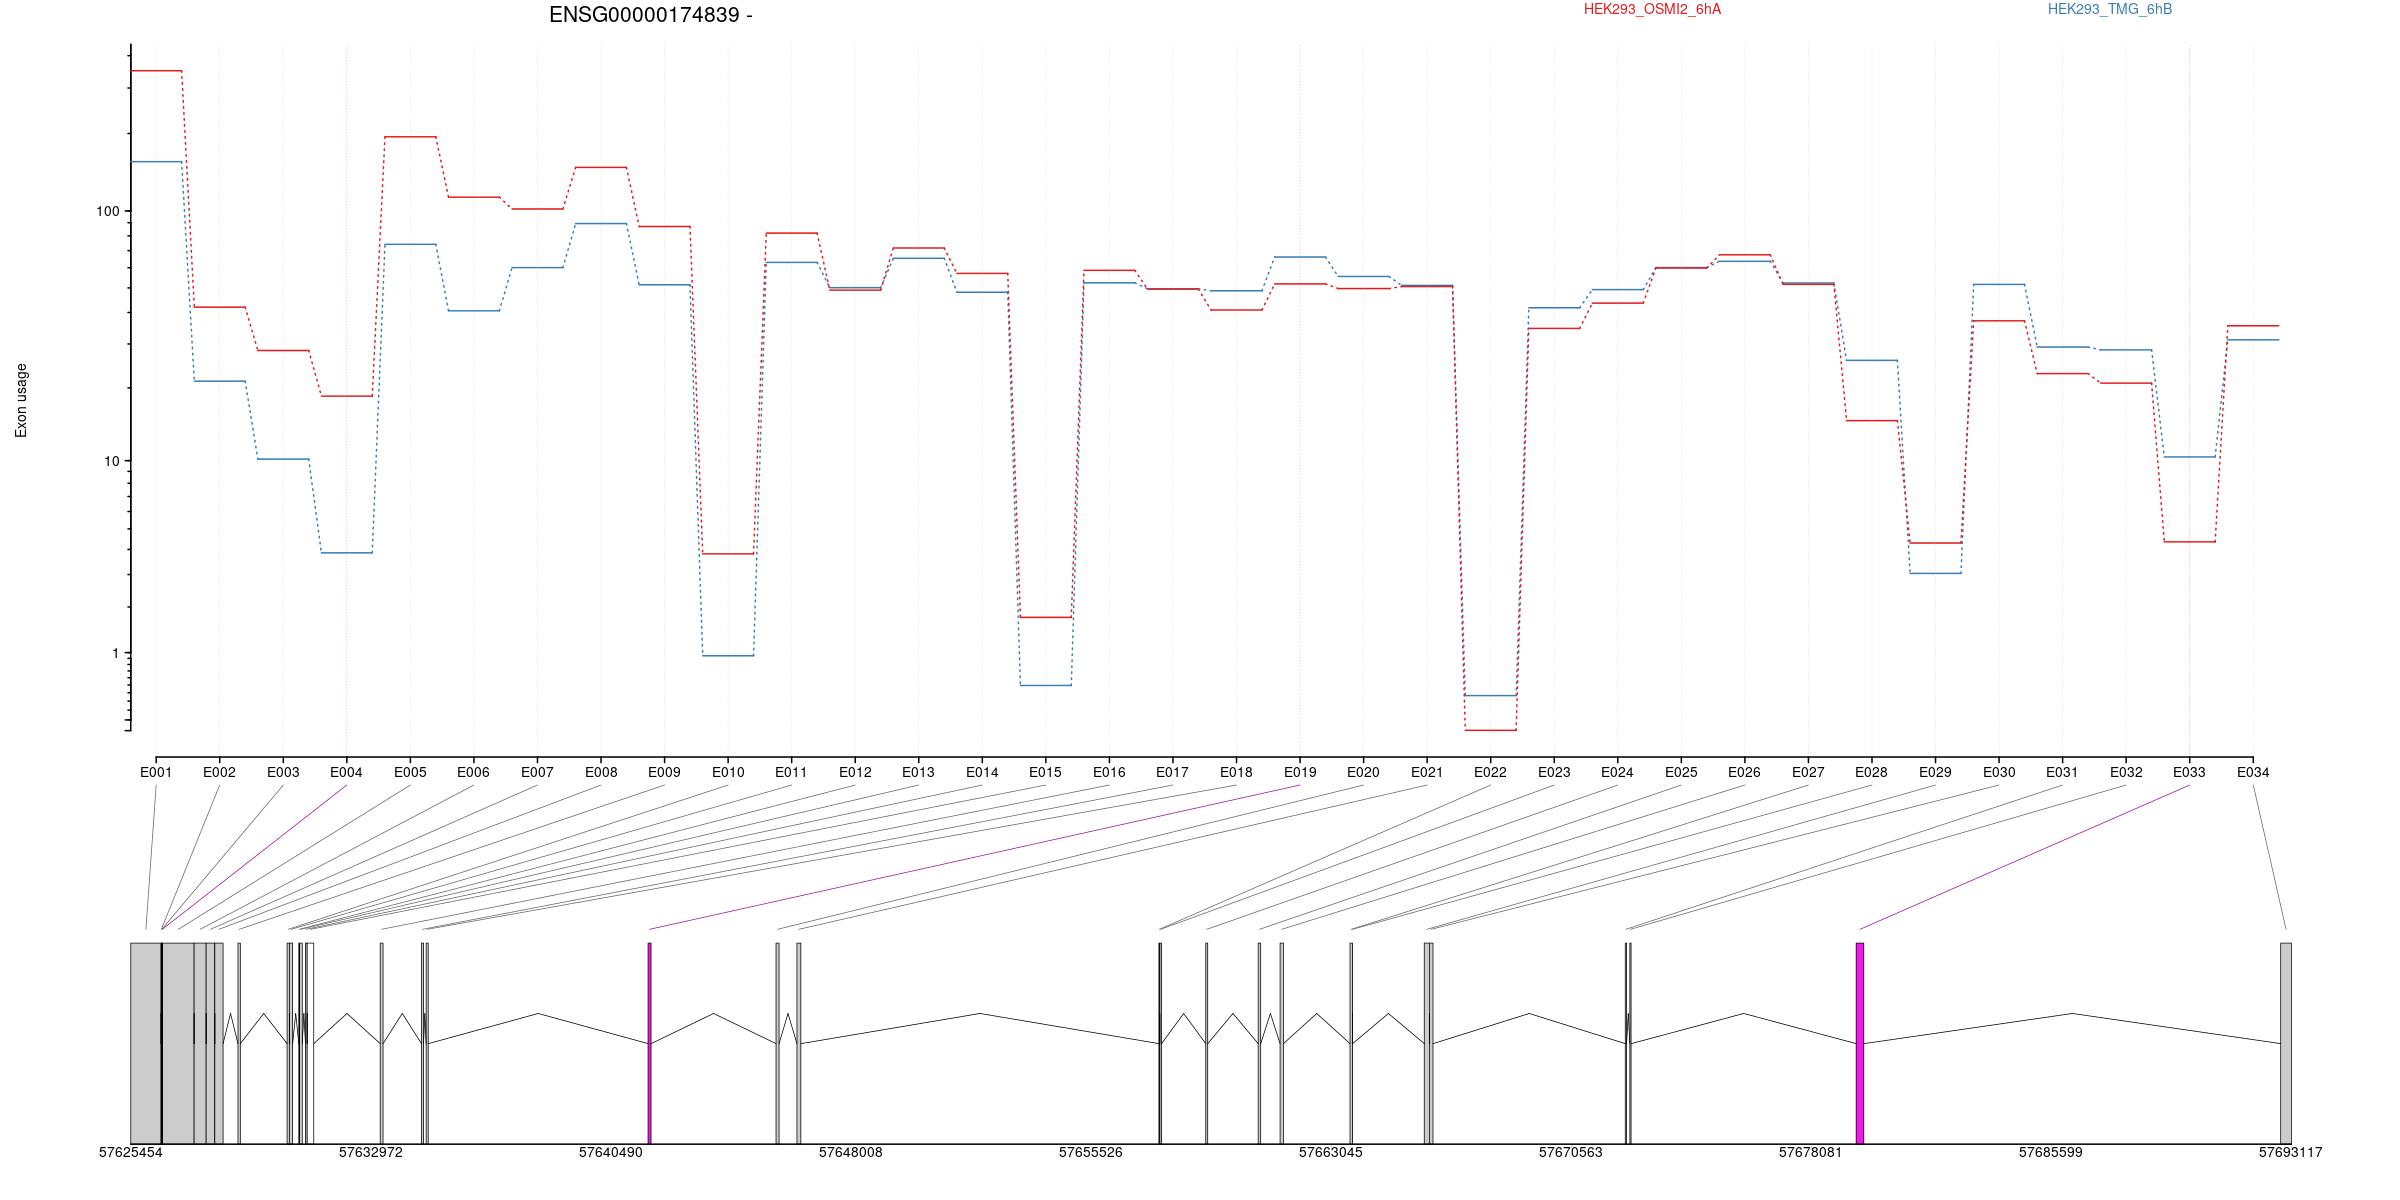This screenshot has height=1200, width=2400.
Task: Click genomic coordinate 57663045
Action: tap(1330, 1152)
